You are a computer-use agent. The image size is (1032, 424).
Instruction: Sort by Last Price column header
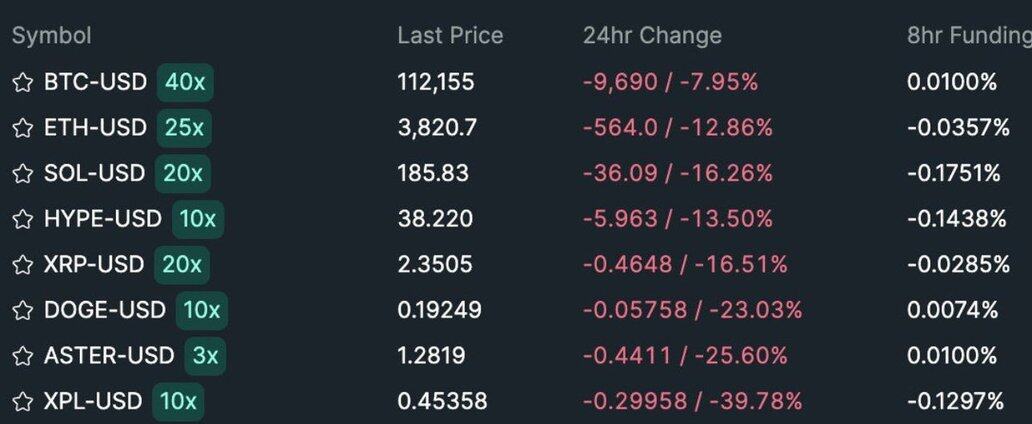coord(450,36)
